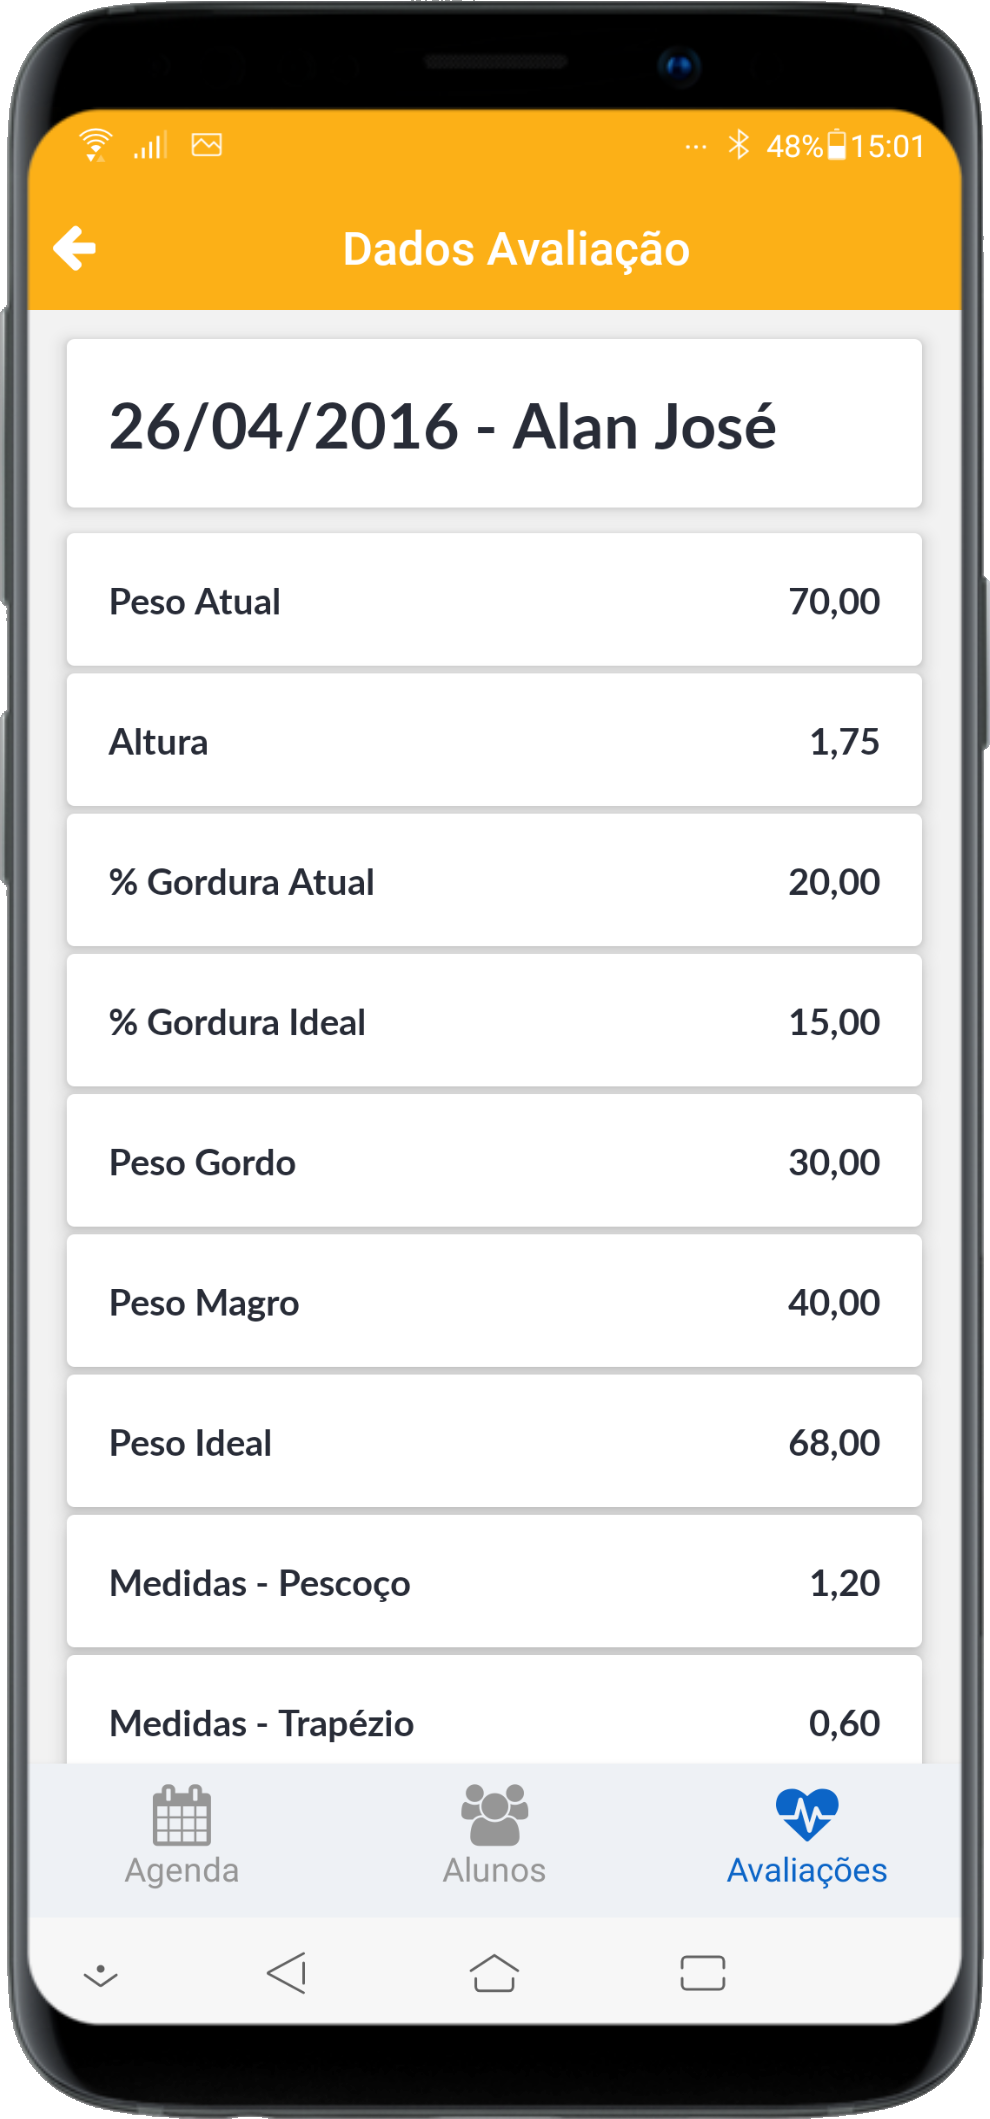Switch to the Alunos tab label
Viewport: 990px width, 2119px height.
point(494,1870)
